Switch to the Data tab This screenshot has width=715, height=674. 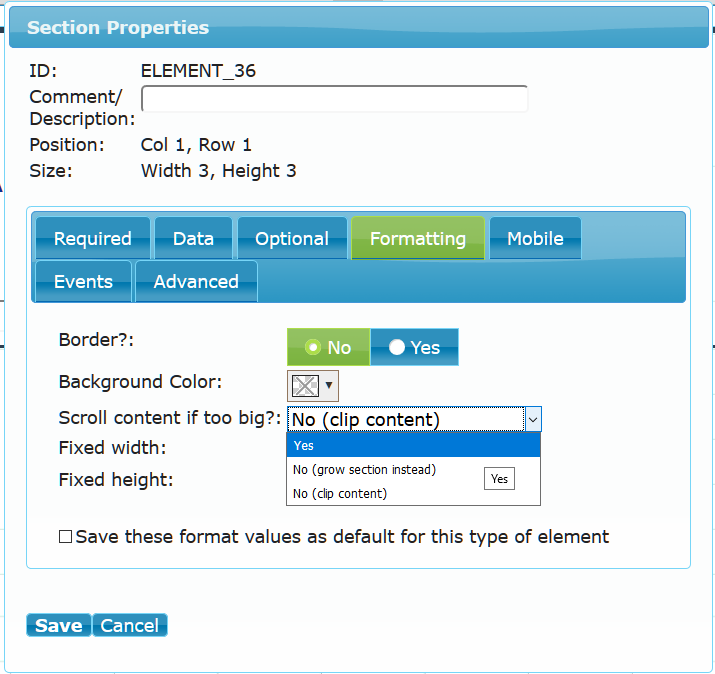(193, 238)
